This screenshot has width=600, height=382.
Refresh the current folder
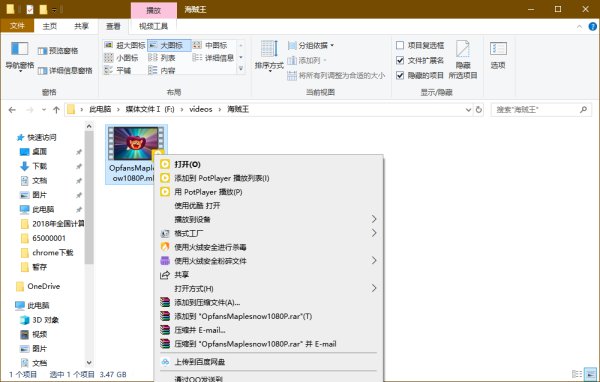479,110
